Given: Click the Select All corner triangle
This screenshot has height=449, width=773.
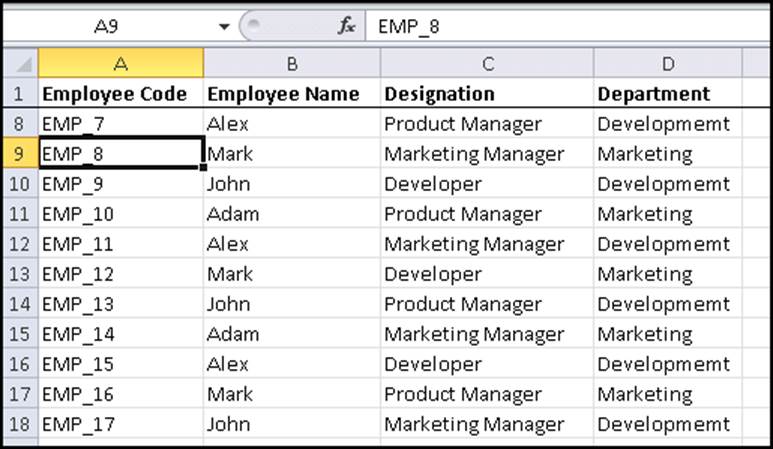Looking at the screenshot, I should point(20,63).
